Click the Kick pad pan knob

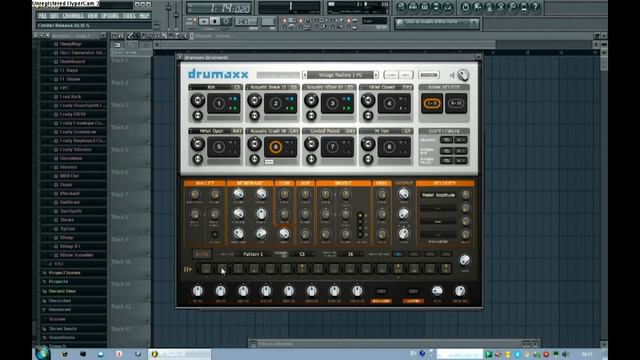(198, 116)
